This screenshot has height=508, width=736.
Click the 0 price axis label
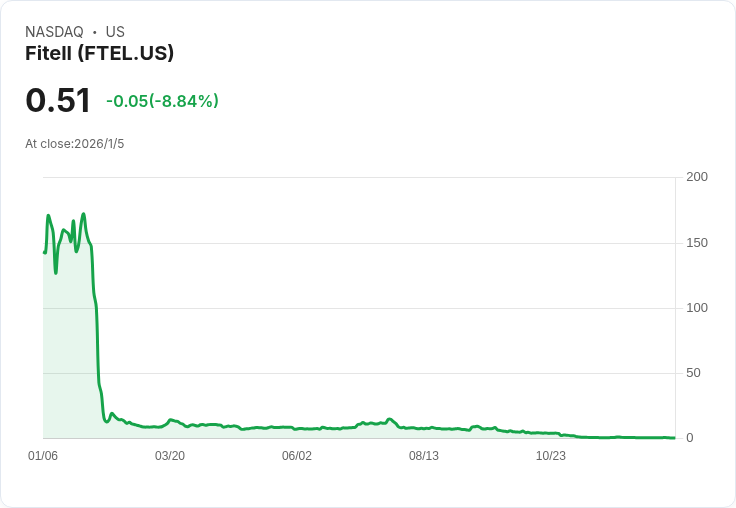[690, 438]
